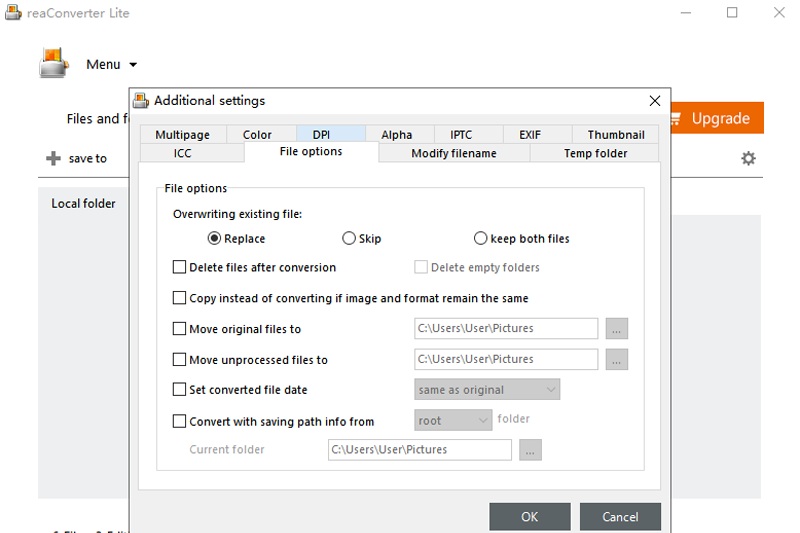
Task: Select the Skip radio button
Action: pos(349,239)
